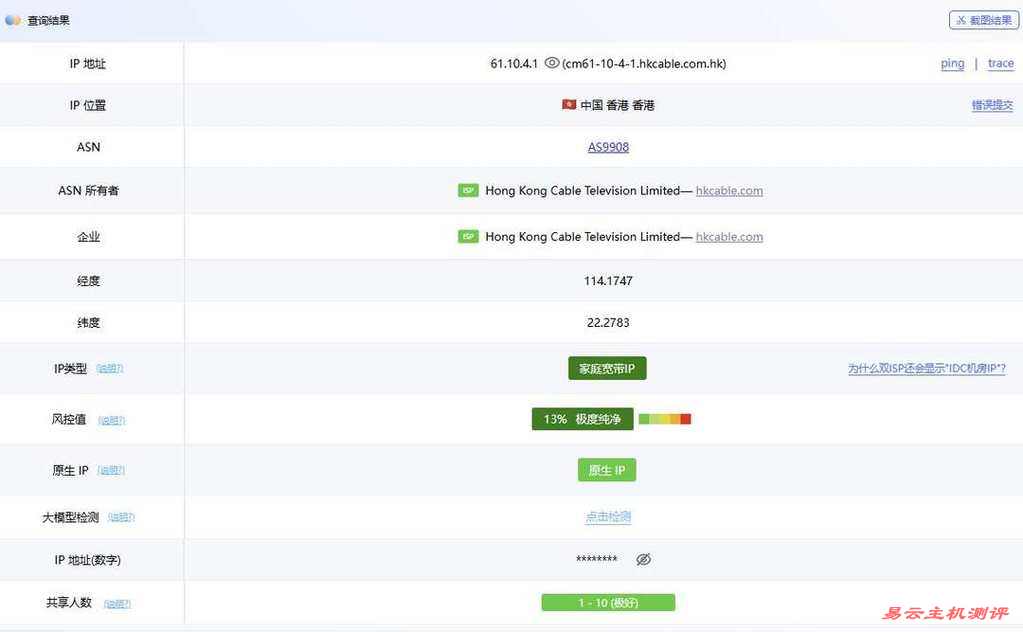The image size is (1023, 632).
Task: Click the 大模型检测 row label
Action: [x=70, y=517]
